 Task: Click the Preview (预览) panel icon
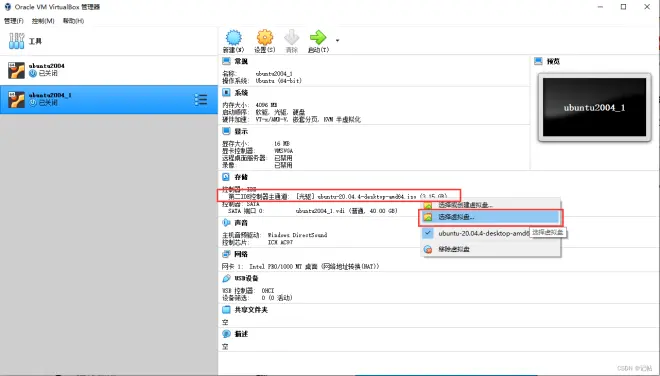(538, 61)
